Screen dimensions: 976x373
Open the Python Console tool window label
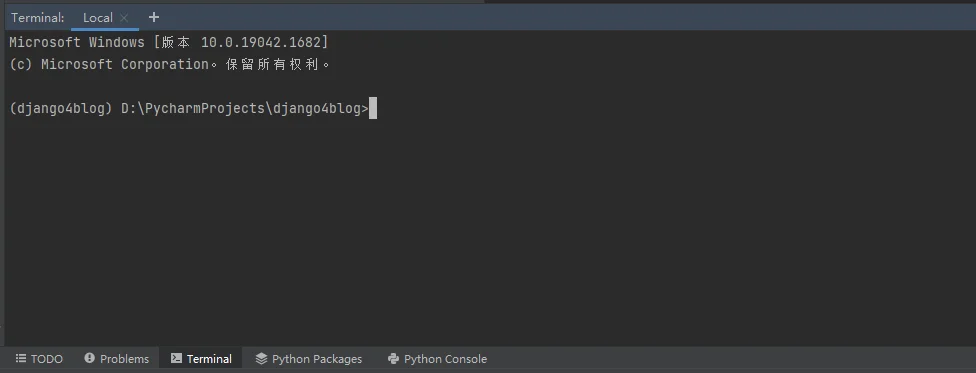pyautogui.click(x=446, y=359)
